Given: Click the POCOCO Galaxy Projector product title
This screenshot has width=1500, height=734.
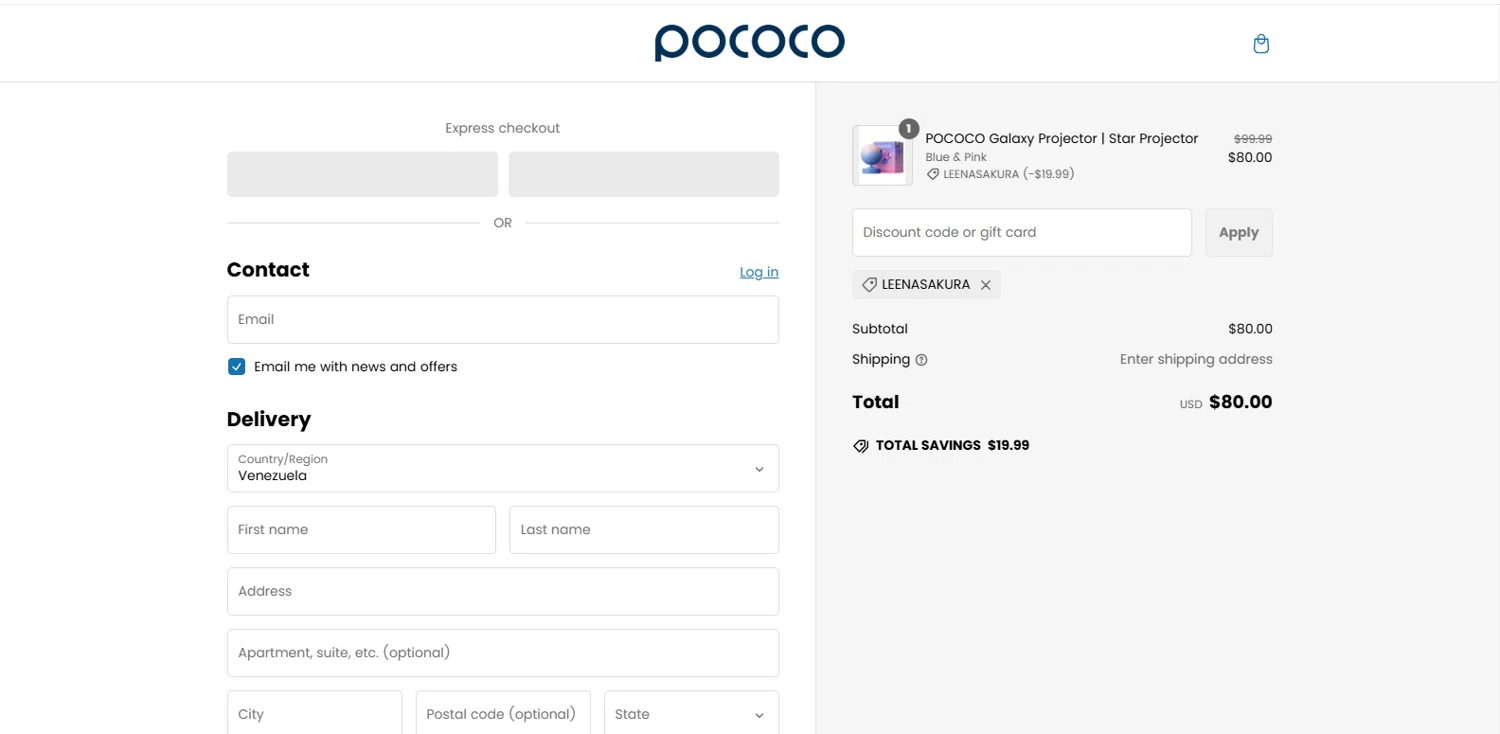Looking at the screenshot, I should 1061,139.
